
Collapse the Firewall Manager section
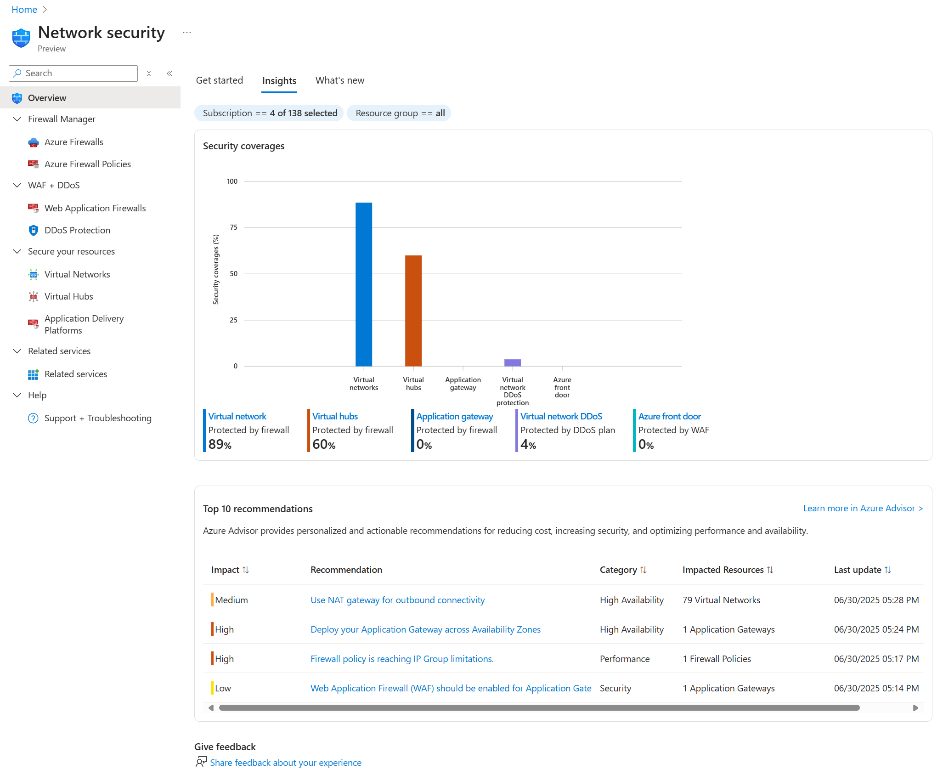(x=17, y=119)
